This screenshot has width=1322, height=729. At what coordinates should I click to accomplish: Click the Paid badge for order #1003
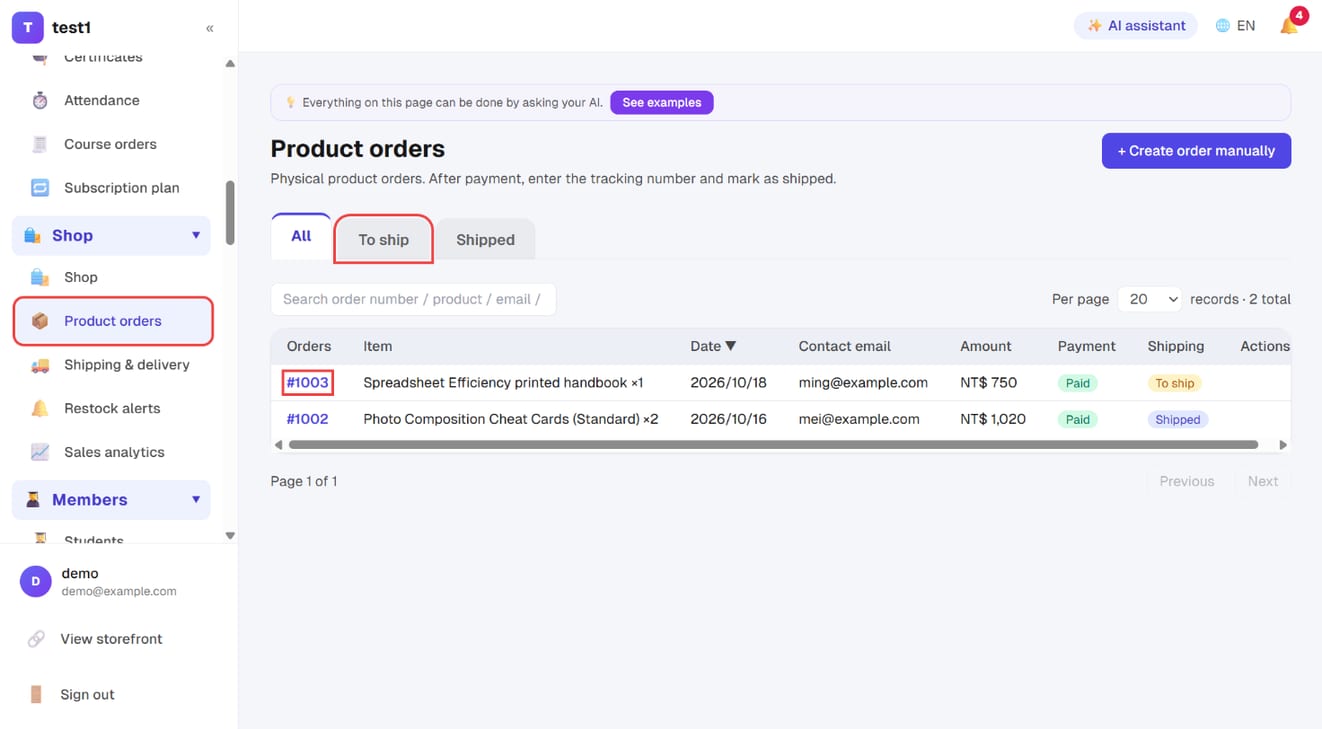click(1077, 383)
